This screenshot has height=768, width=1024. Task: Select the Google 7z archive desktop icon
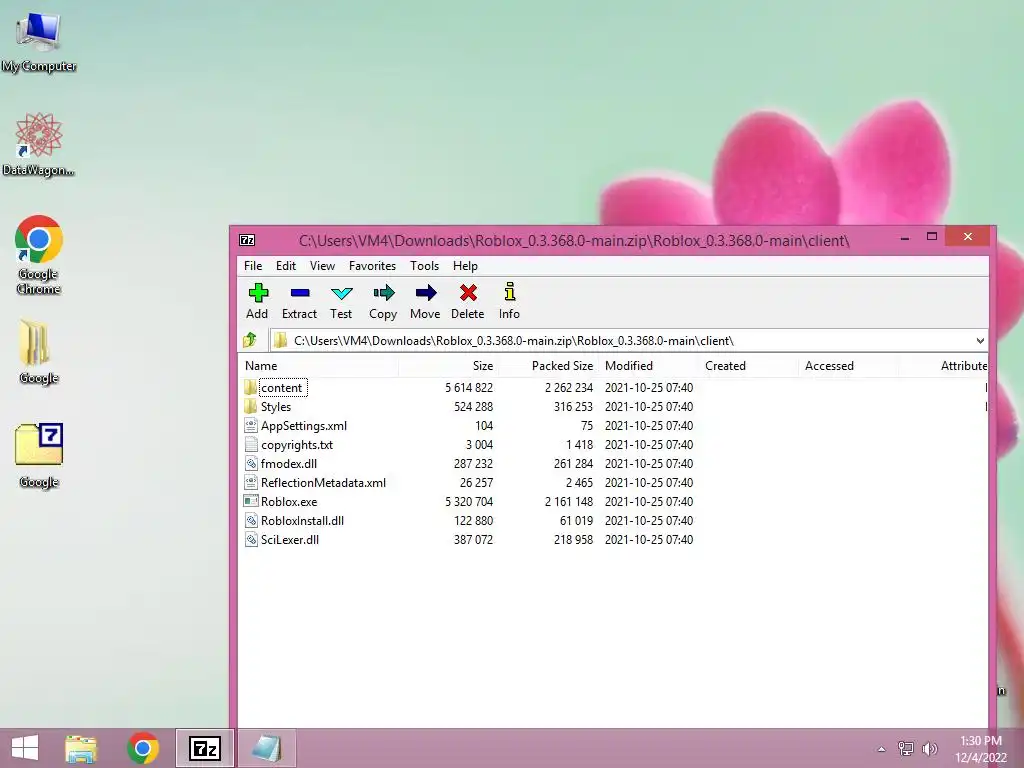pyautogui.click(x=39, y=455)
